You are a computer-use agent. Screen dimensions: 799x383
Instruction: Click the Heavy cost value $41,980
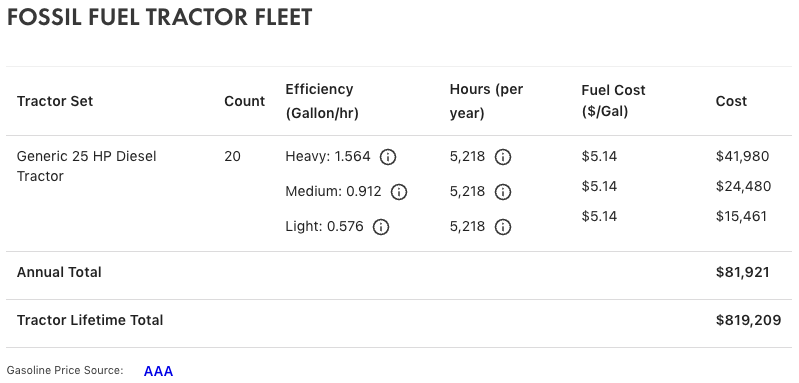click(742, 156)
